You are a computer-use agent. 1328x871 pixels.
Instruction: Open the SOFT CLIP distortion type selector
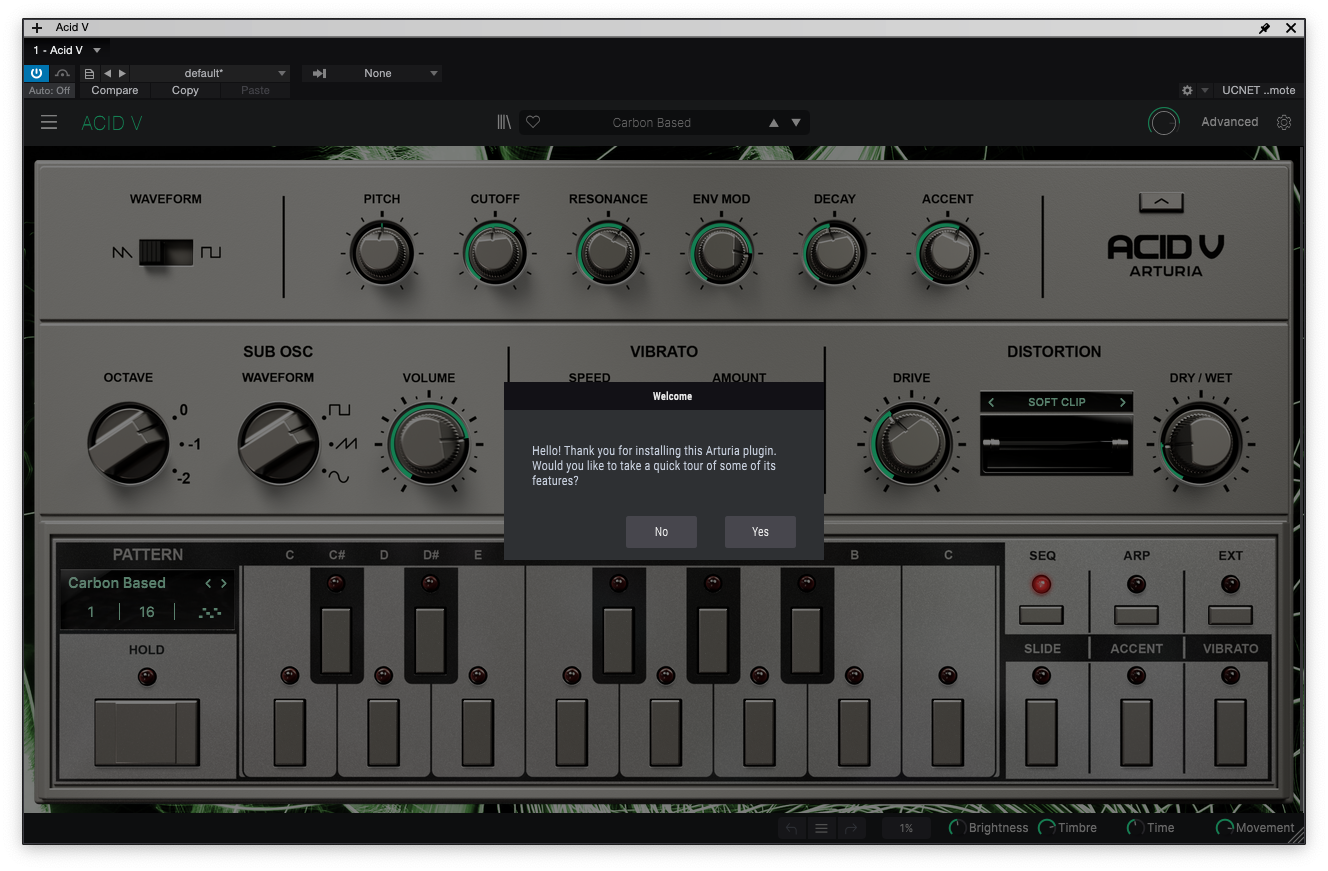pyautogui.click(x=1057, y=402)
